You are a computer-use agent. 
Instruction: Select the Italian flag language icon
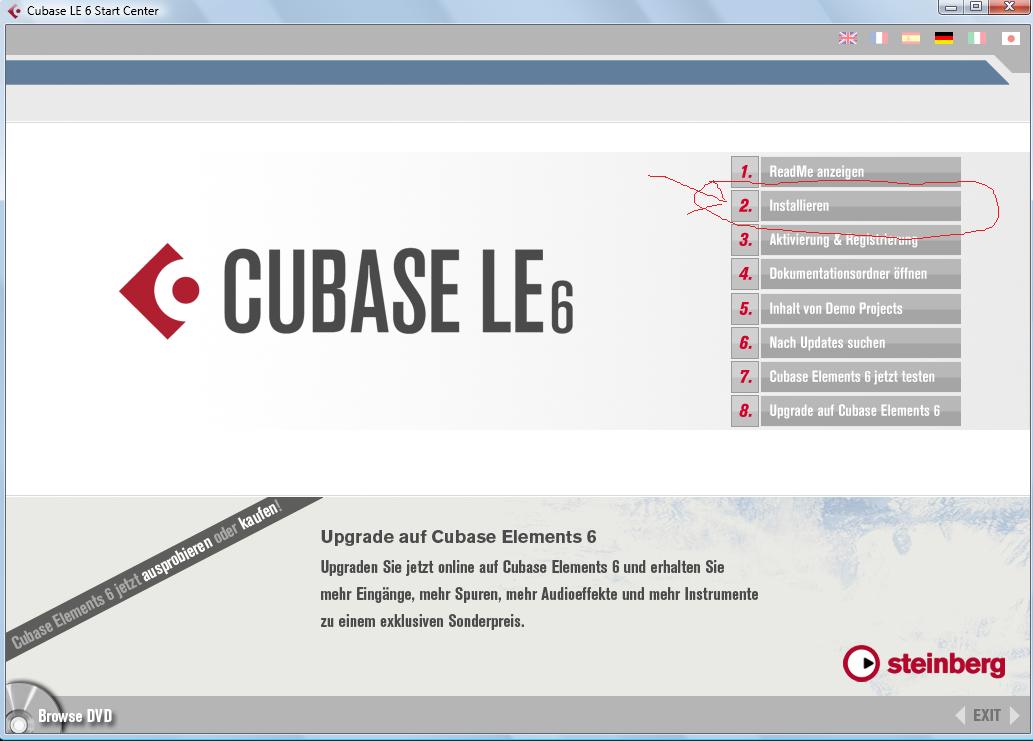tap(977, 38)
